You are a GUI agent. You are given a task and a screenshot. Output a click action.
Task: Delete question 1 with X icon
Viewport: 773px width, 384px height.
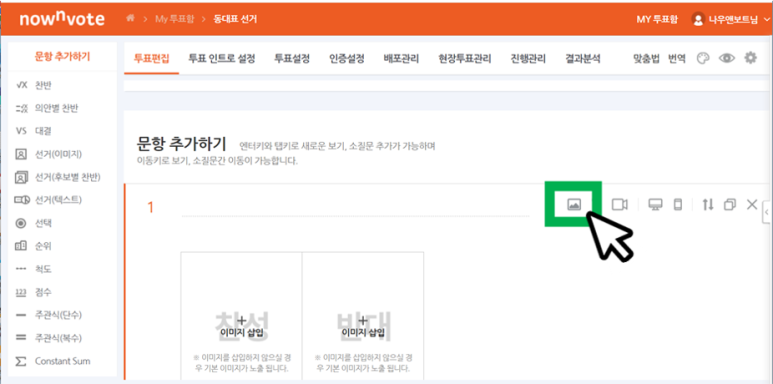coord(752,205)
